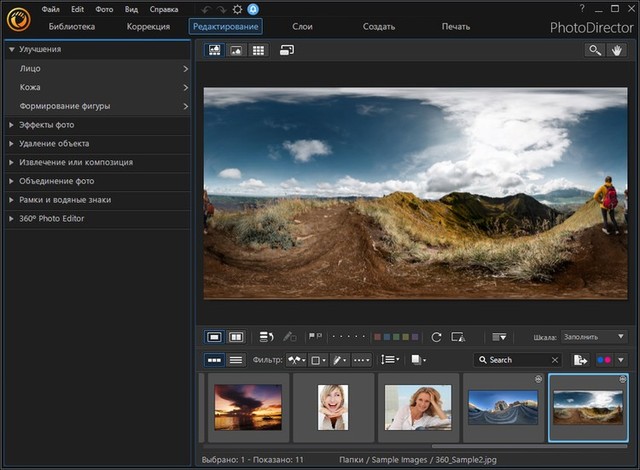Click the rotate photo icon
The height and width of the screenshot is (470, 640).
point(436,338)
